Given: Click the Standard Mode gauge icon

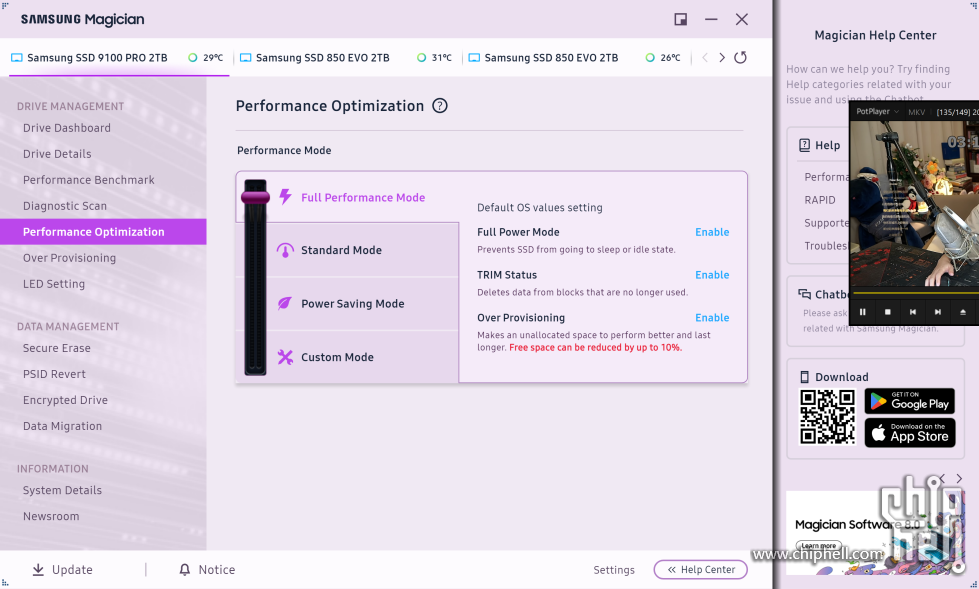Looking at the screenshot, I should point(285,250).
